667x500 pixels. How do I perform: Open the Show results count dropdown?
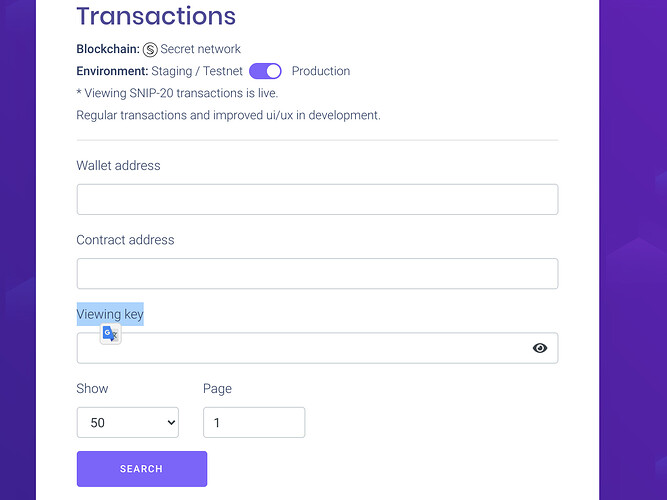pos(127,423)
